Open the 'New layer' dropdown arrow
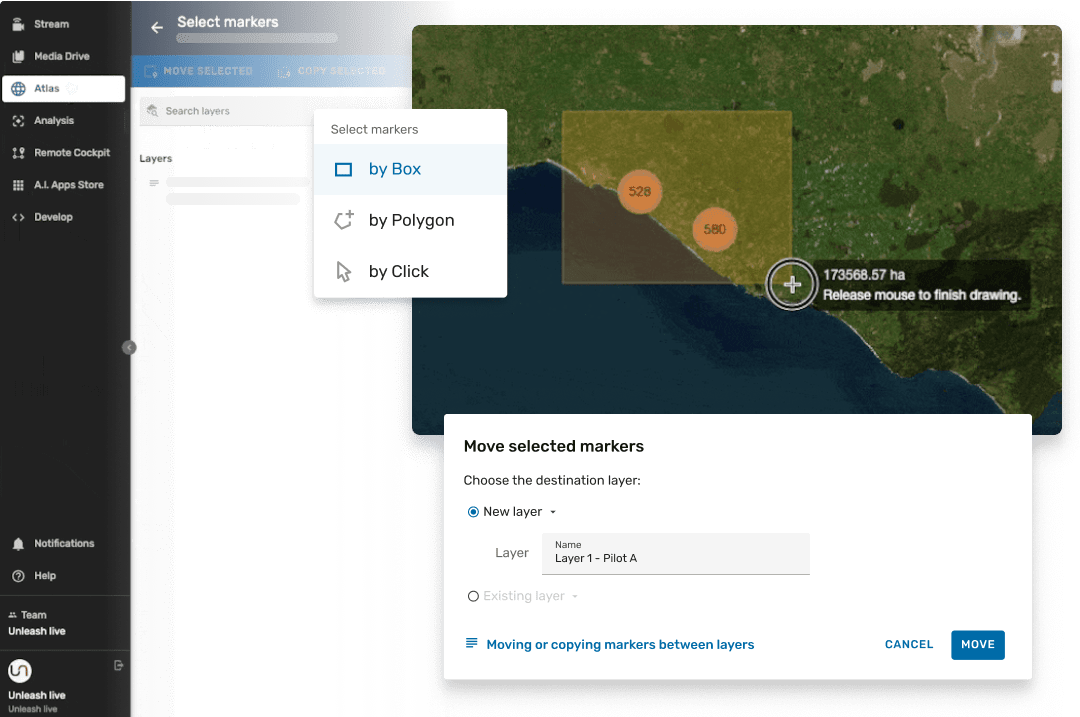Viewport: 1080px width, 717px height. coord(553,511)
